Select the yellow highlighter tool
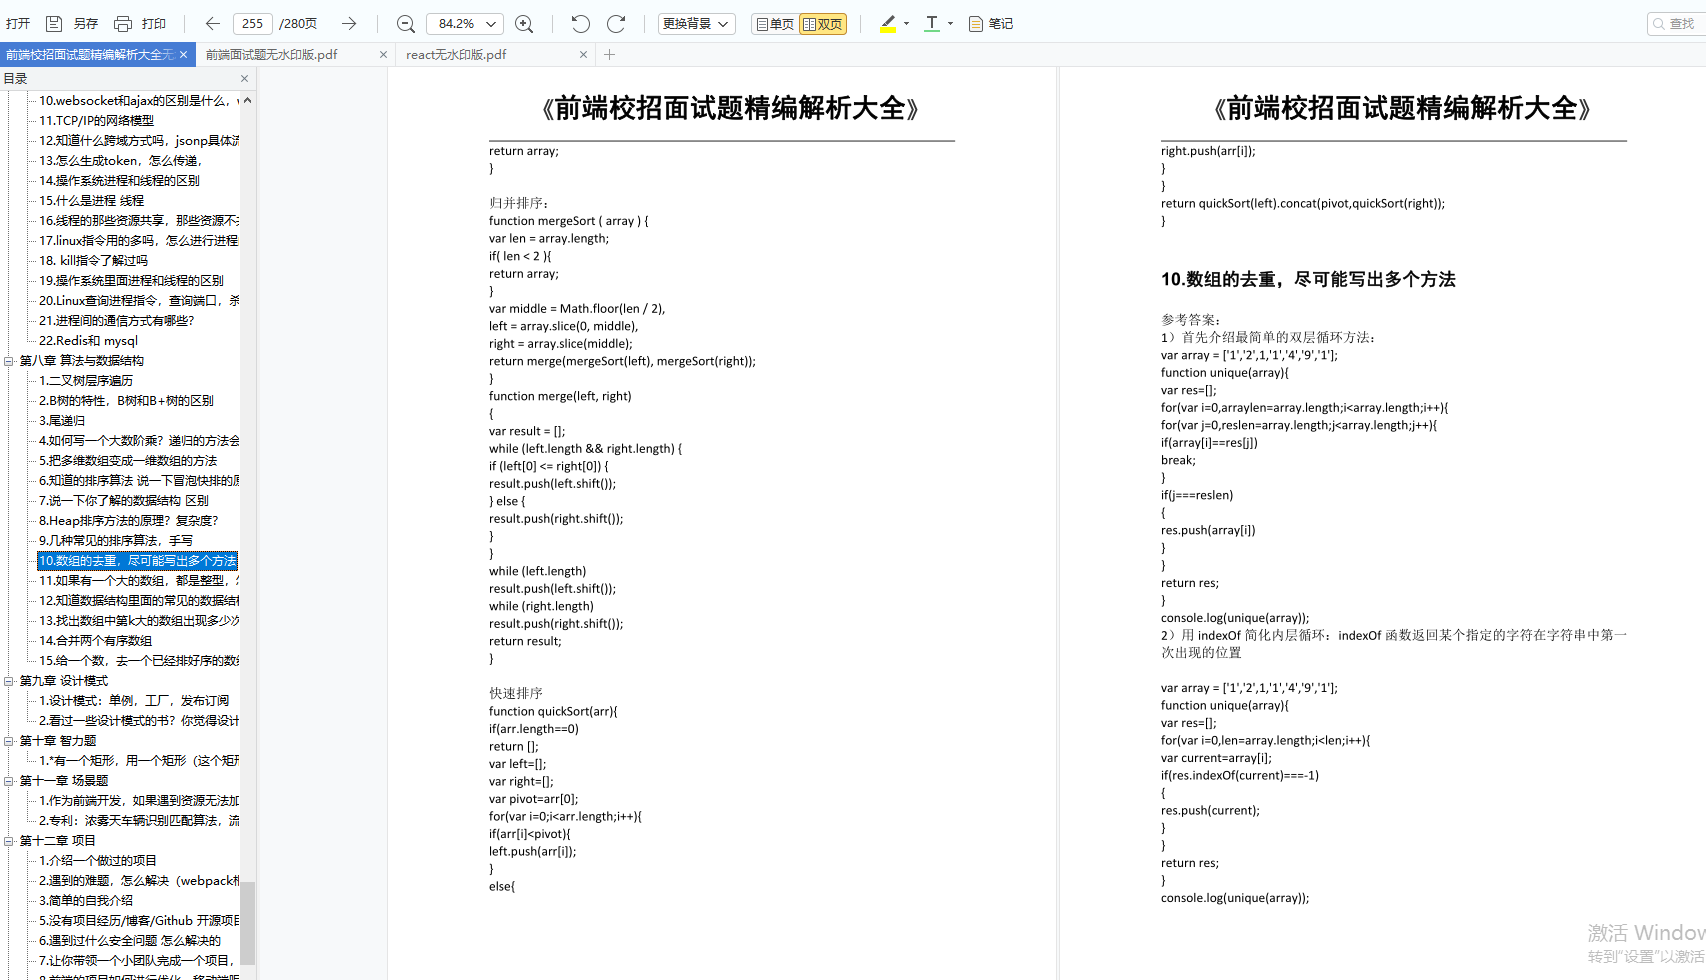 pos(888,23)
